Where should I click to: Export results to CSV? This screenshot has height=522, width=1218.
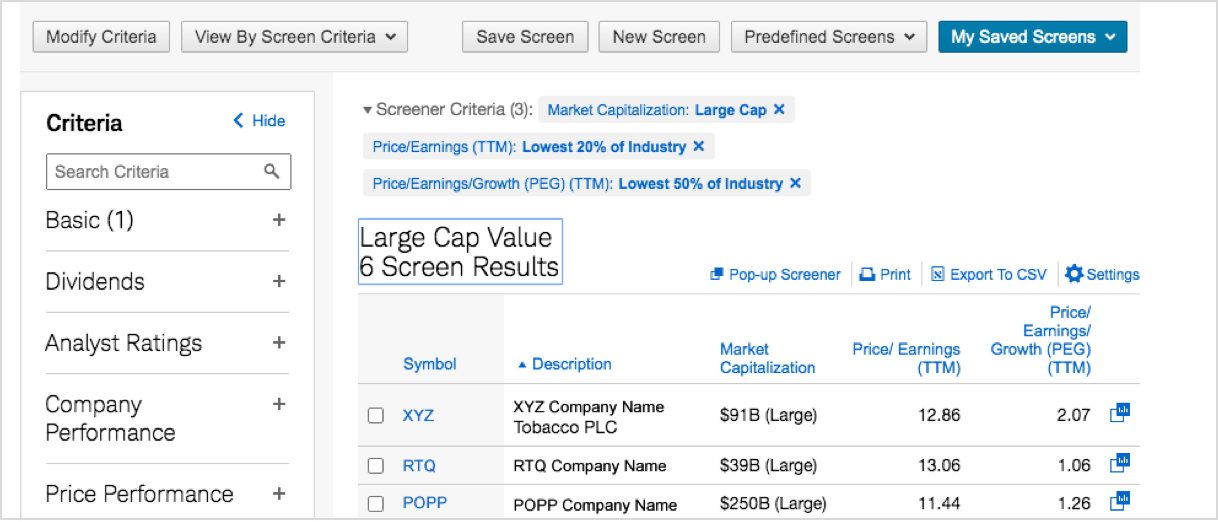point(989,275)
